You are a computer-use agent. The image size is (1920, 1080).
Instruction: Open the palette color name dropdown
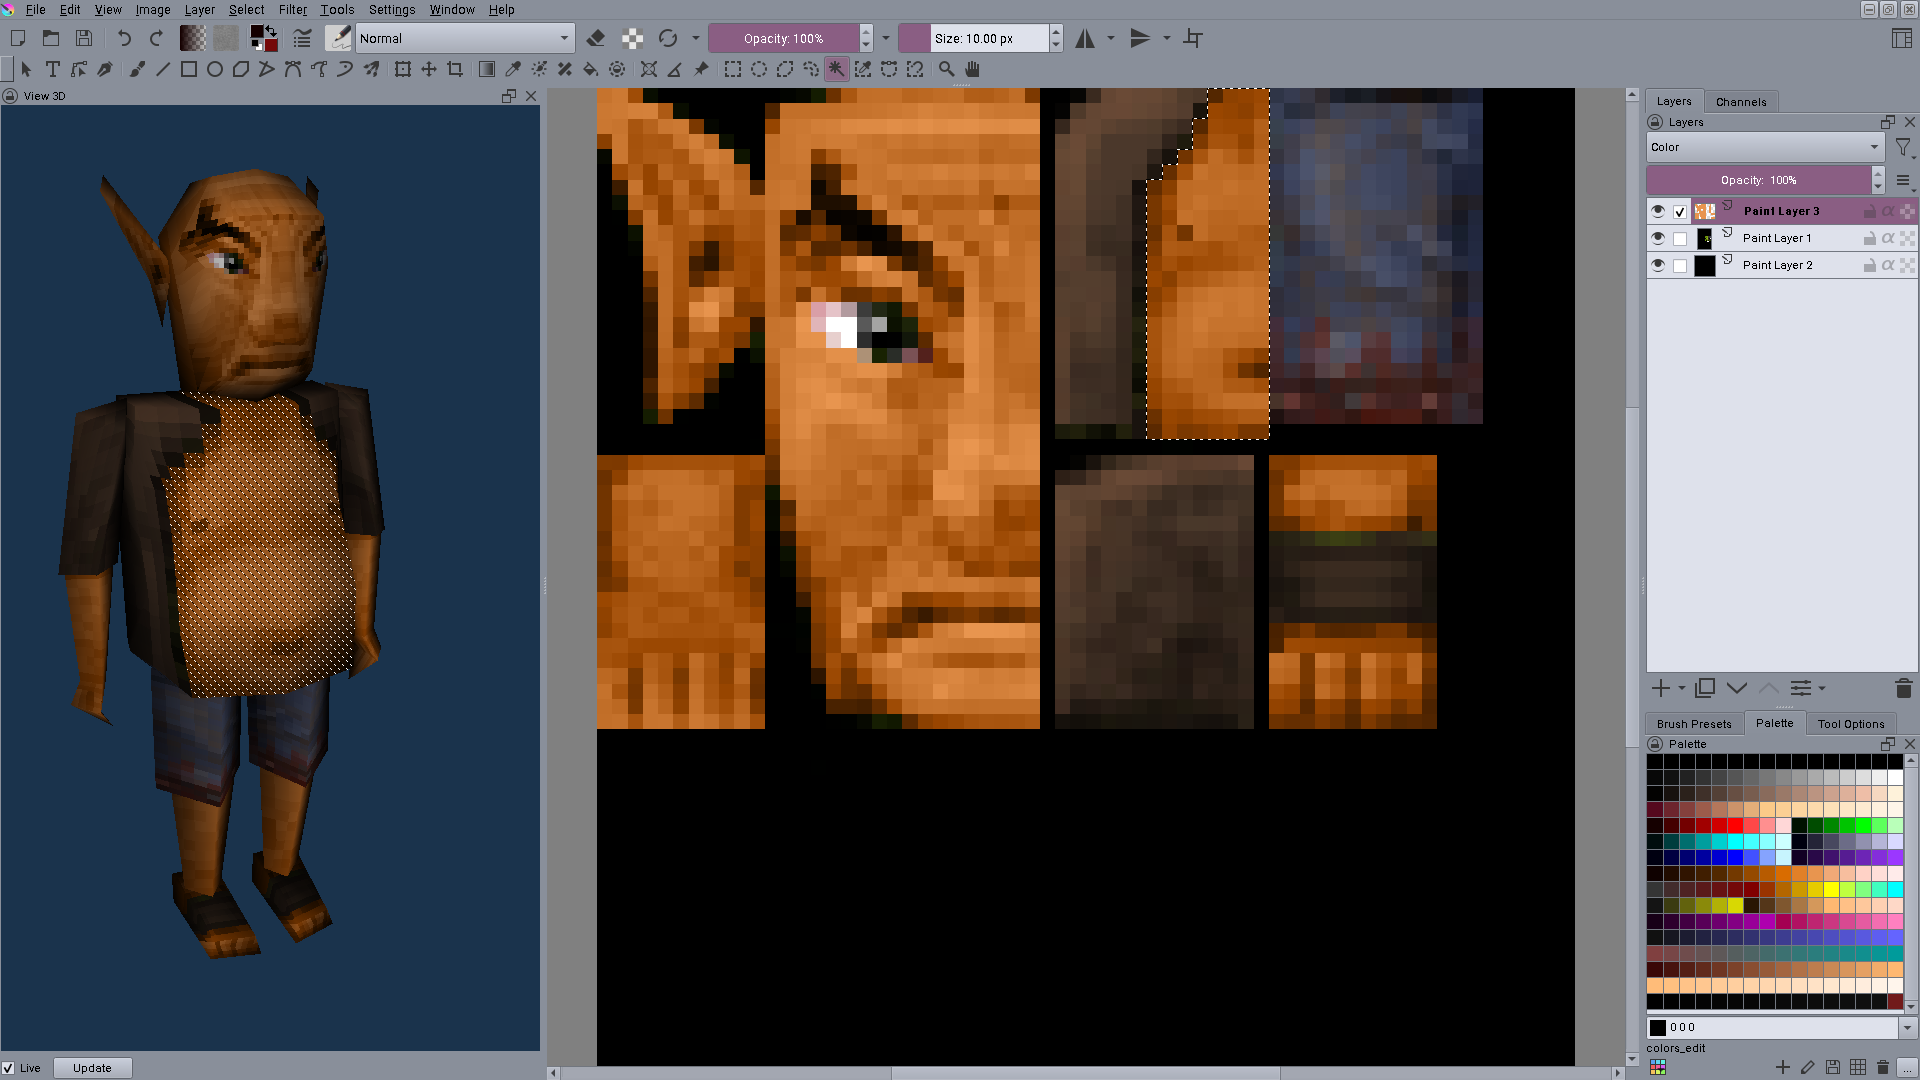[1907, 1027]
